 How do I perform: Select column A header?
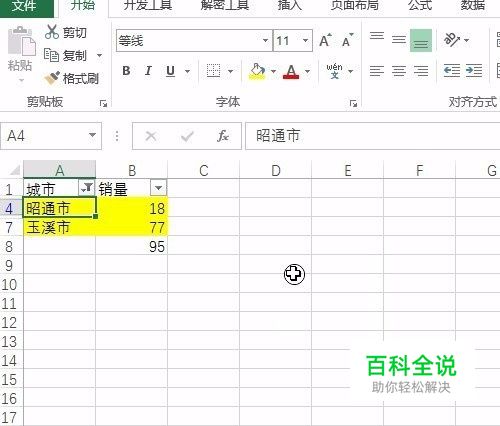pyautogui.click(x=60, y=170)
